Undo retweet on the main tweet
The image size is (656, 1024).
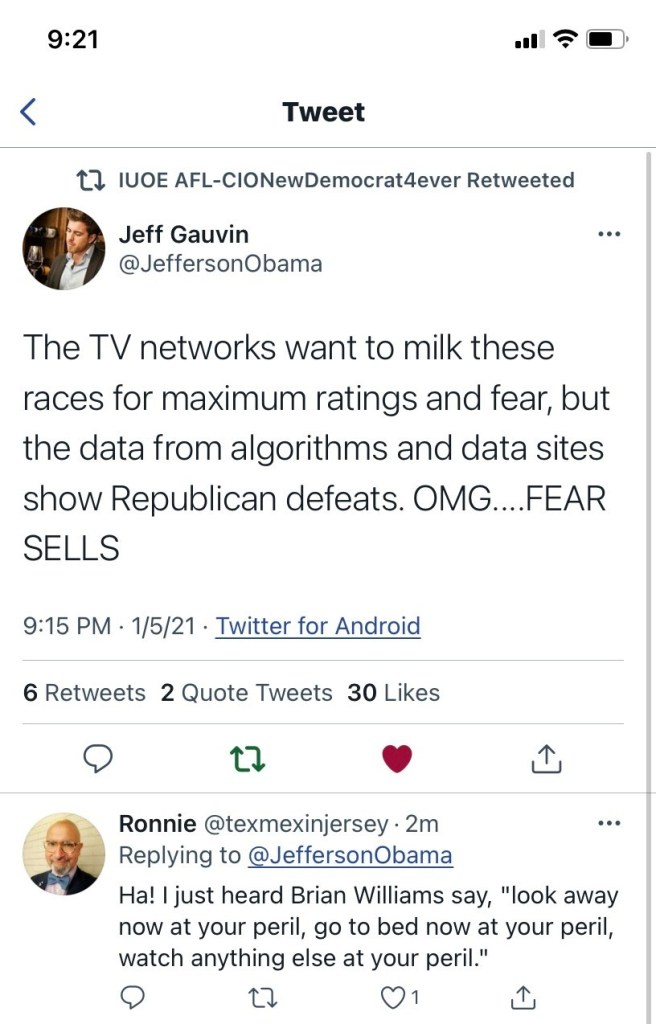click(244, 760)
